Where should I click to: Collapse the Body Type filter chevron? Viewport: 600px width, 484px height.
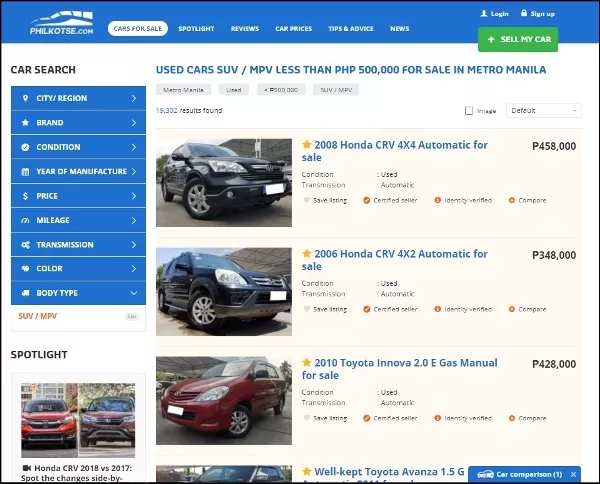(134, 293)
